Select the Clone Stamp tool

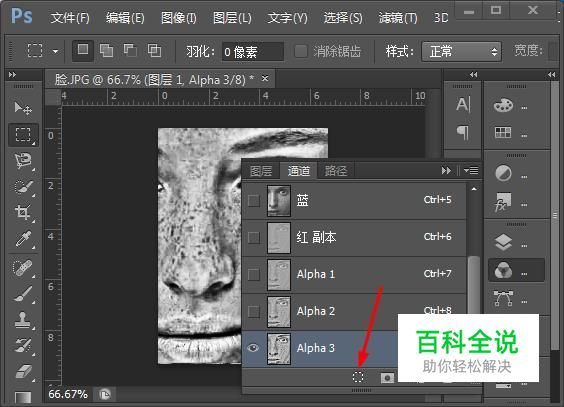pos(23,319)
